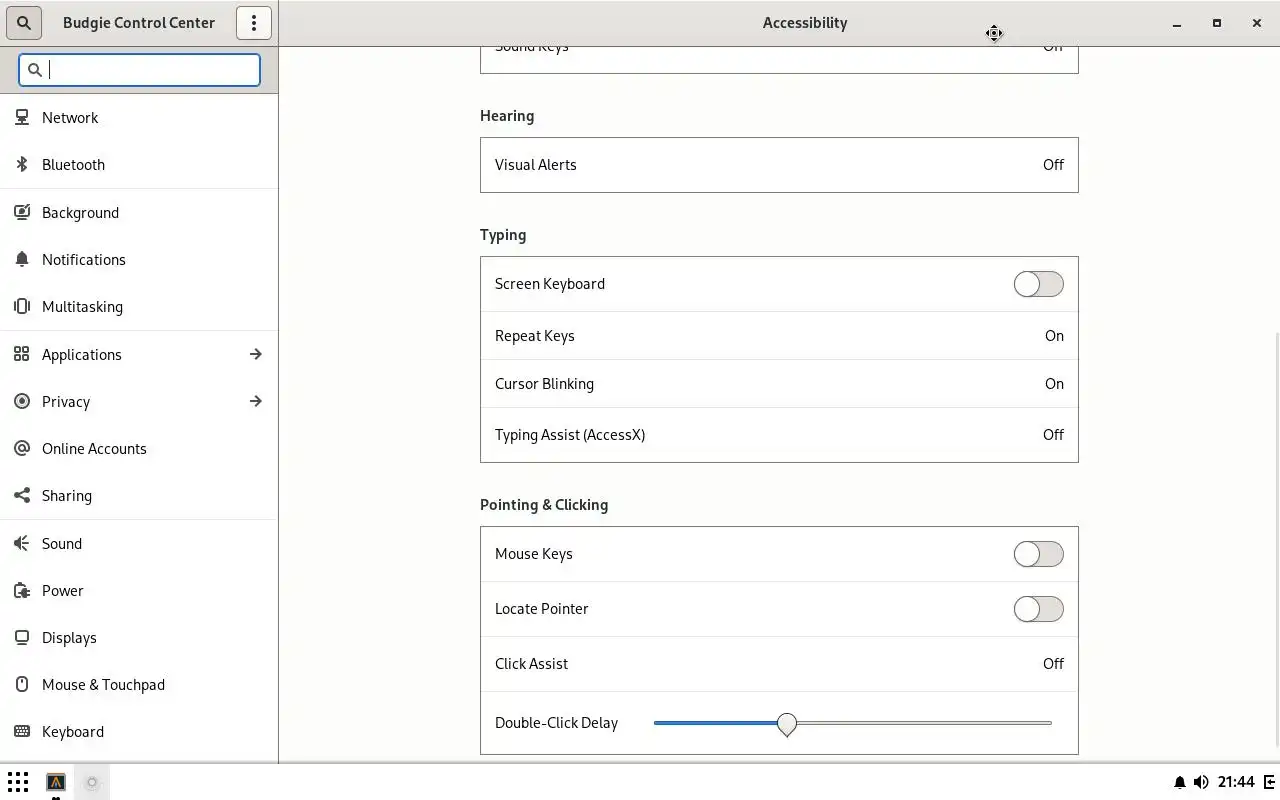Toggle the Locate Pointer switch
1280x800 pixels.
[x=1038, y=609]
